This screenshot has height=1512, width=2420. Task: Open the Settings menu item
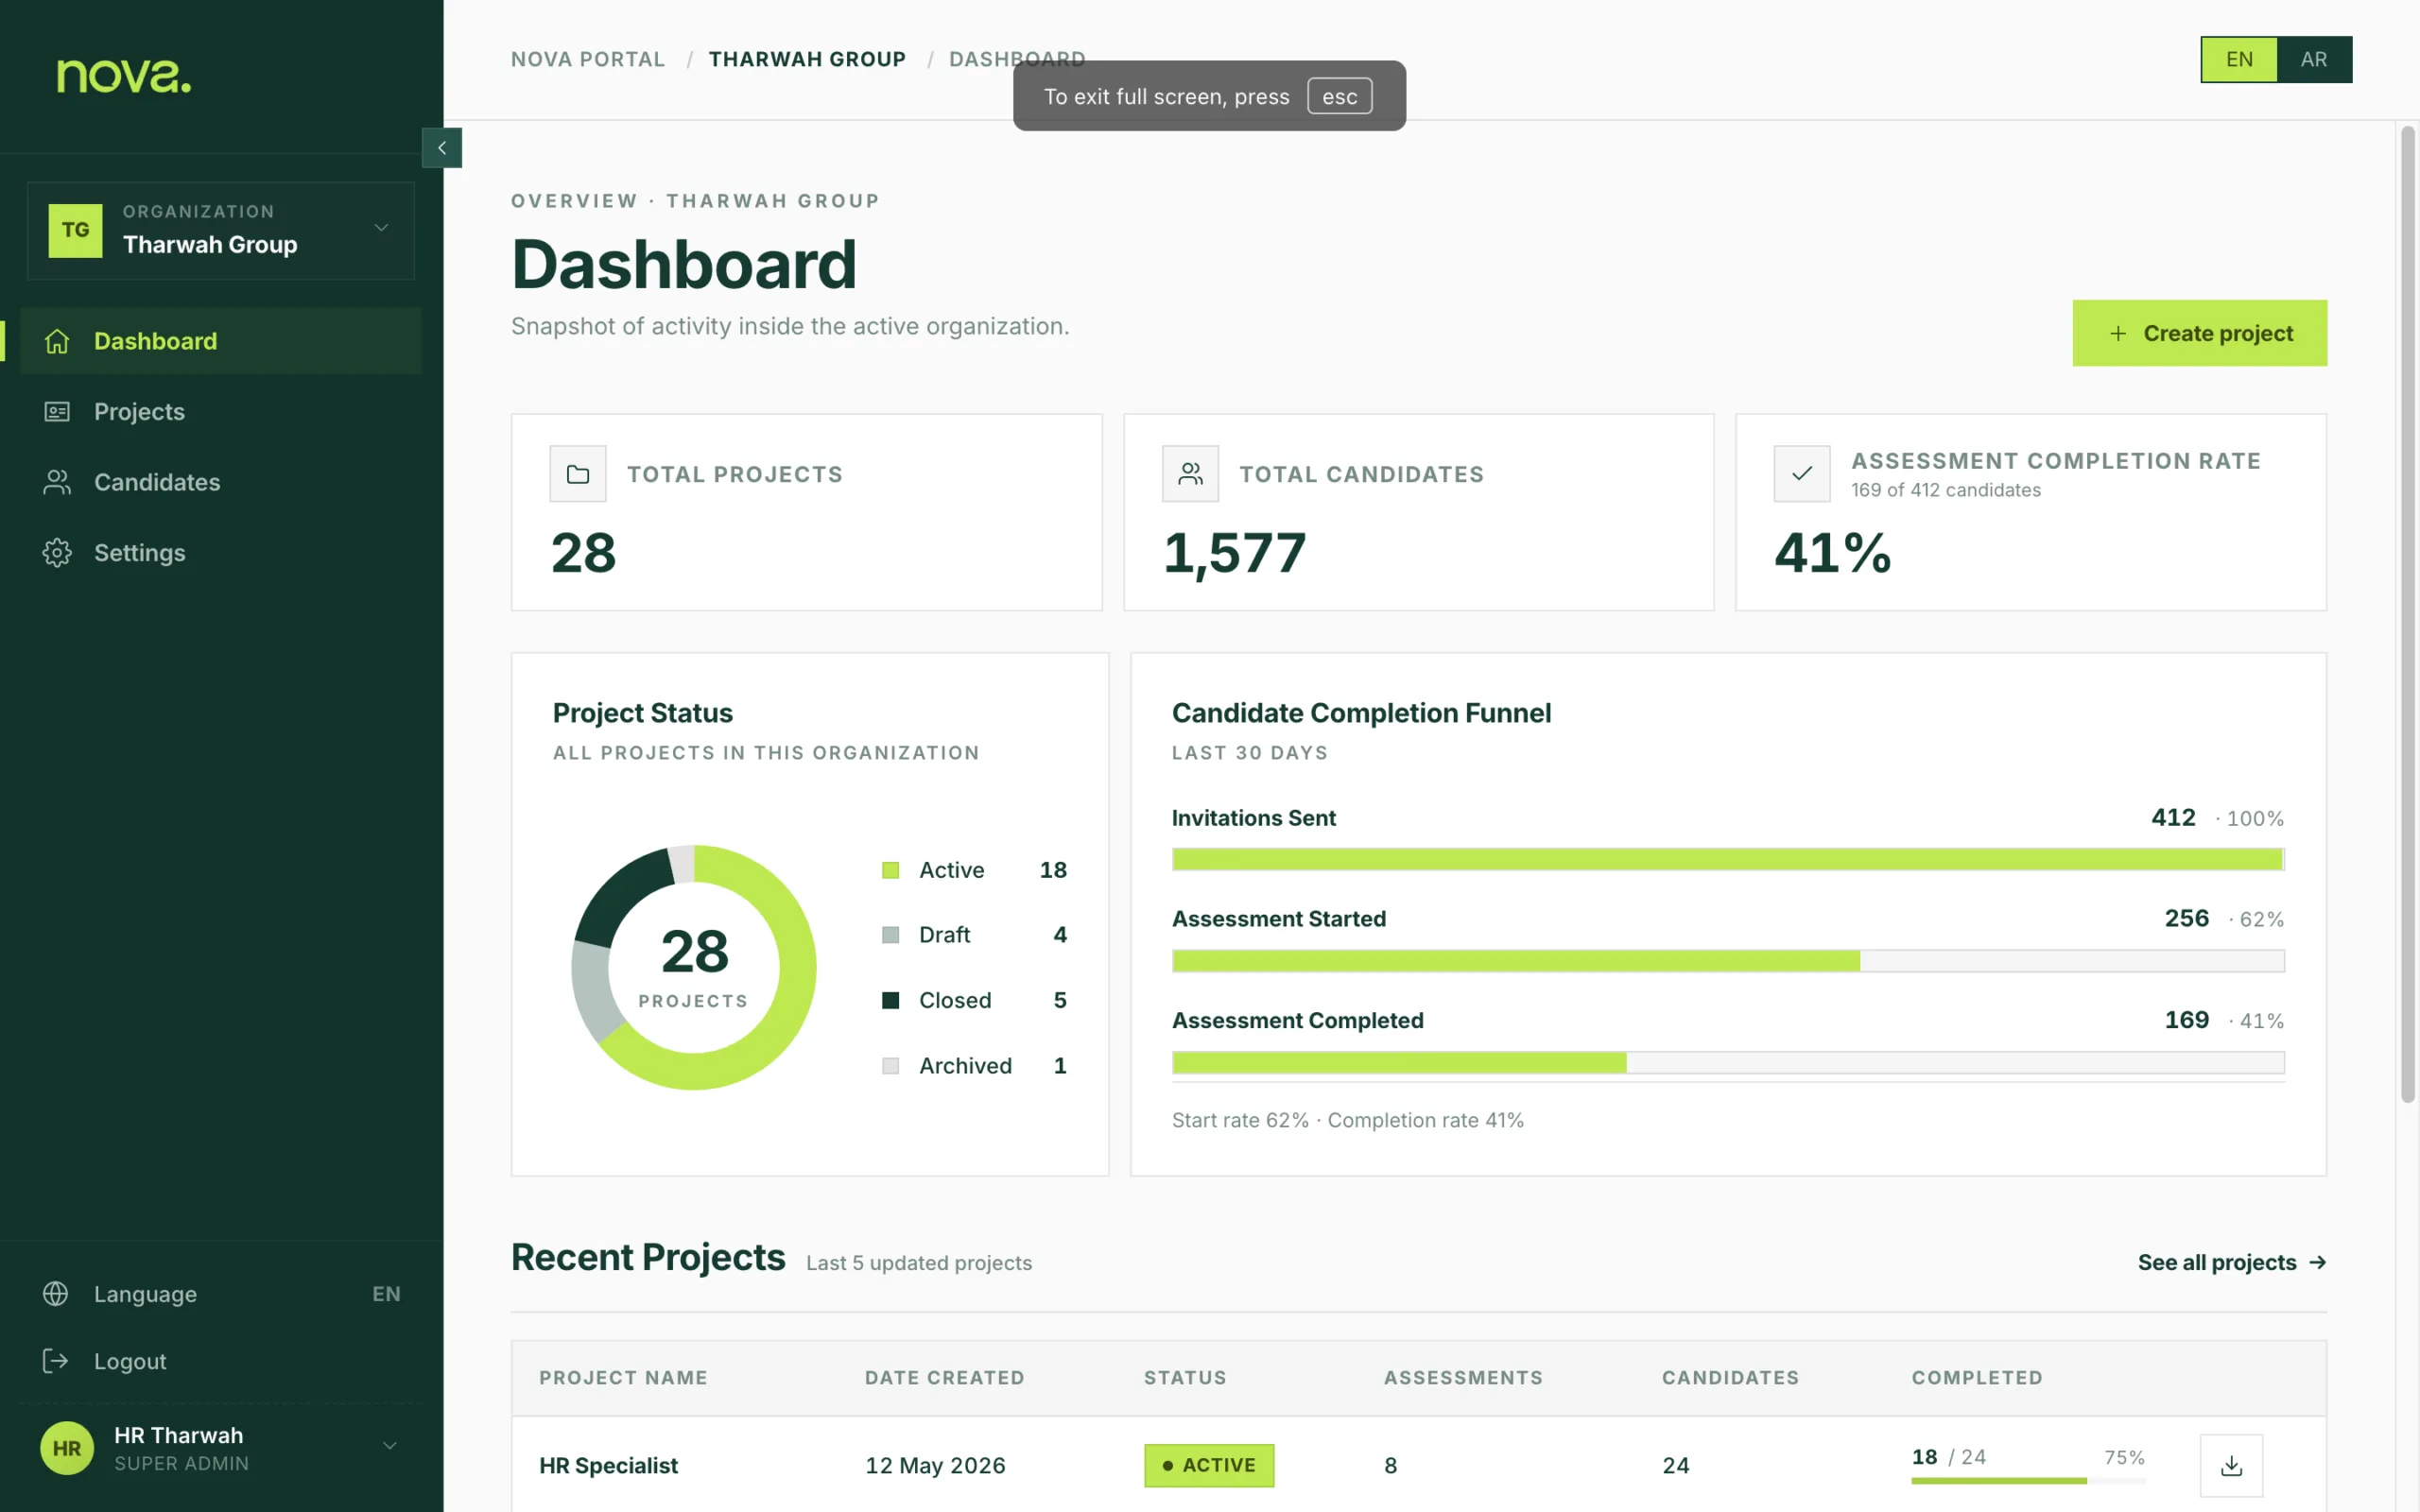[221, 553]
